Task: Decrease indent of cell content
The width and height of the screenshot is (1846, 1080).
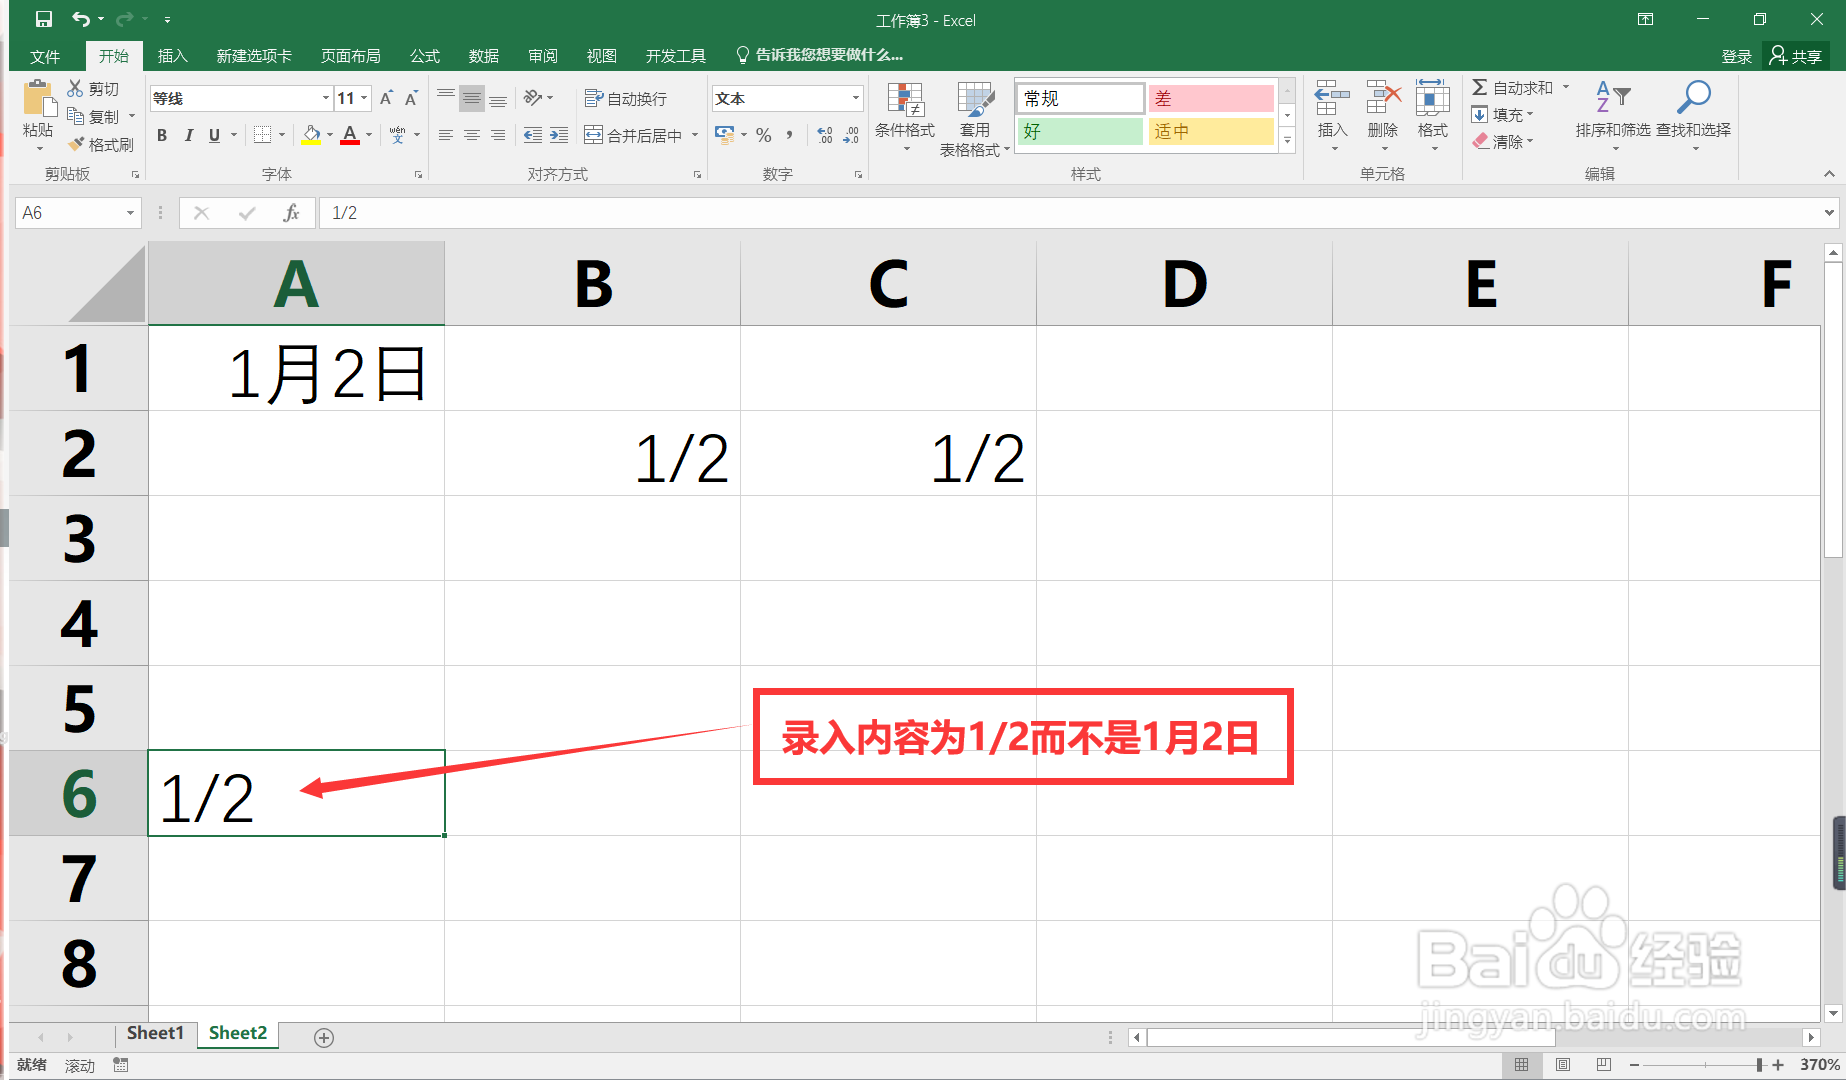Action: click(533, 135)
